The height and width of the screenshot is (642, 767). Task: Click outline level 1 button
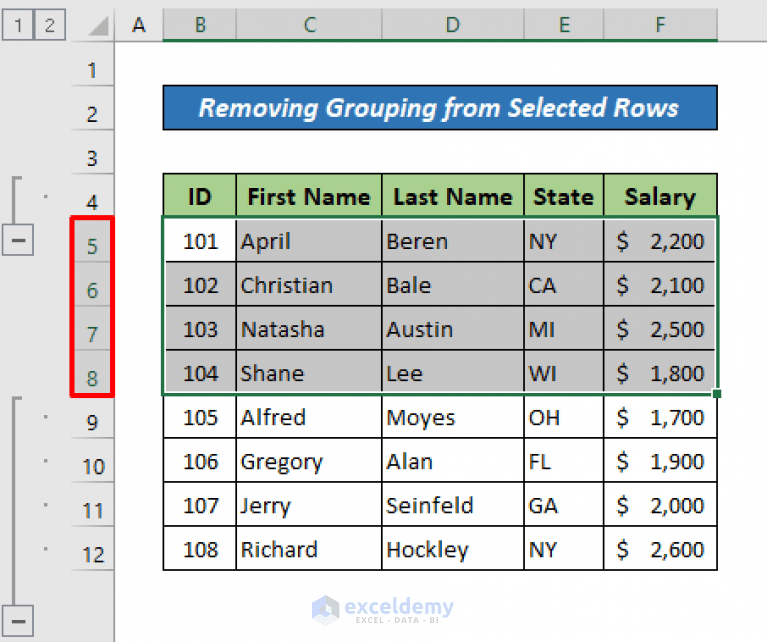[18, 24]
